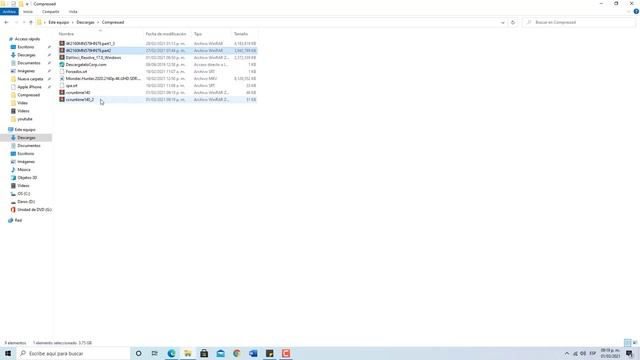Expand the chevron after Este equipo breadcrumb
Screen dimensions: 640x360
(x=73, y=22)
